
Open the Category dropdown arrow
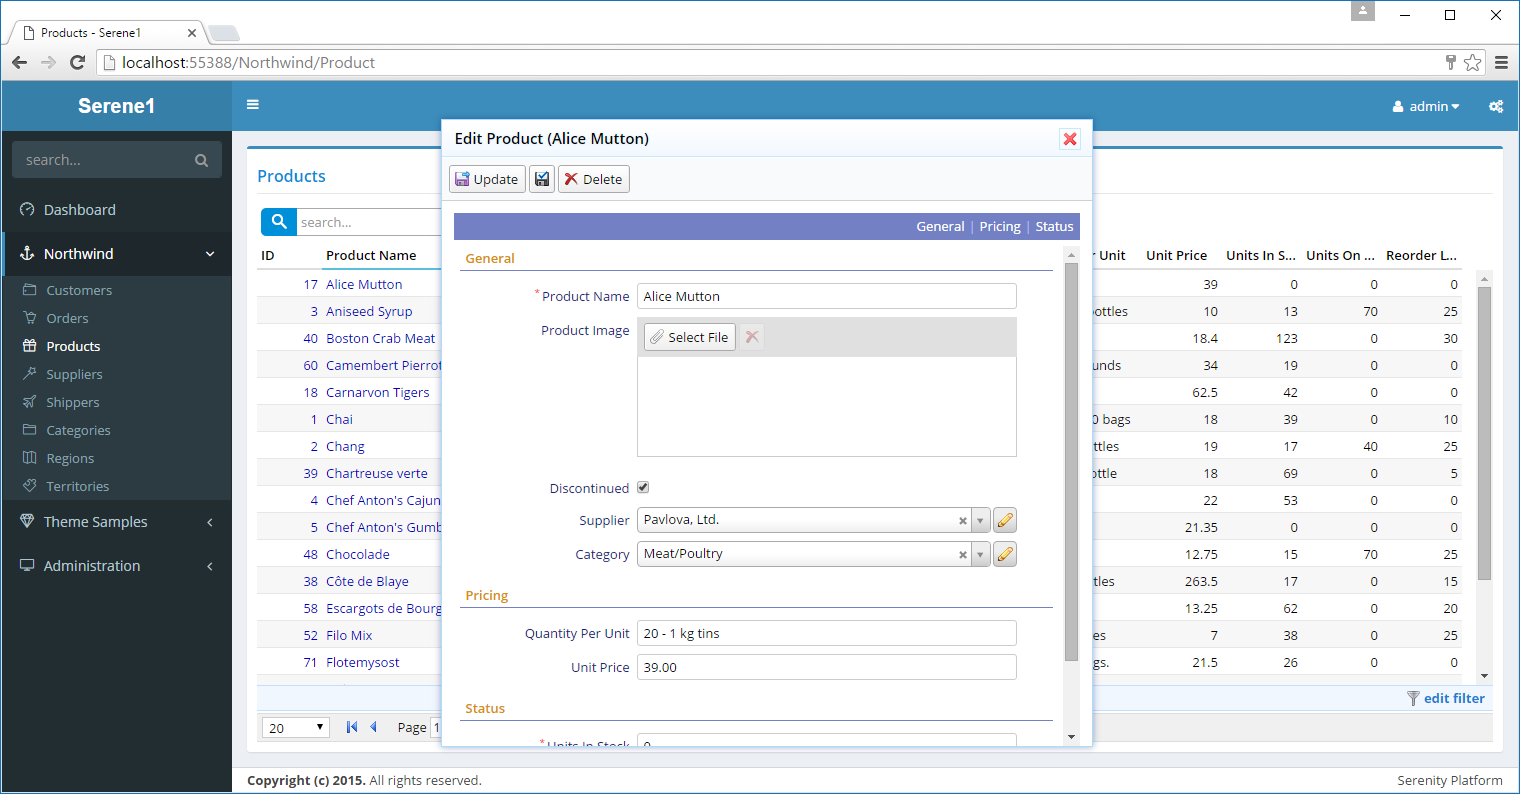tap(980, 554)
